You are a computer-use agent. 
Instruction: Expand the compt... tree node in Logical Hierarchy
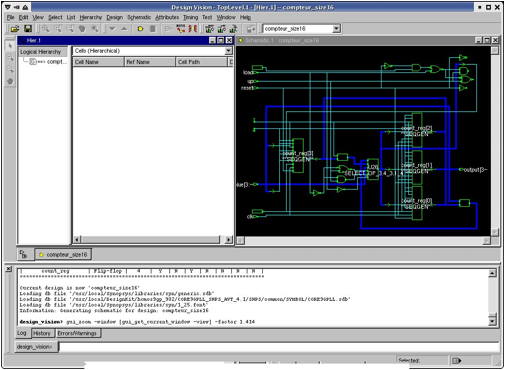point(33,62)
